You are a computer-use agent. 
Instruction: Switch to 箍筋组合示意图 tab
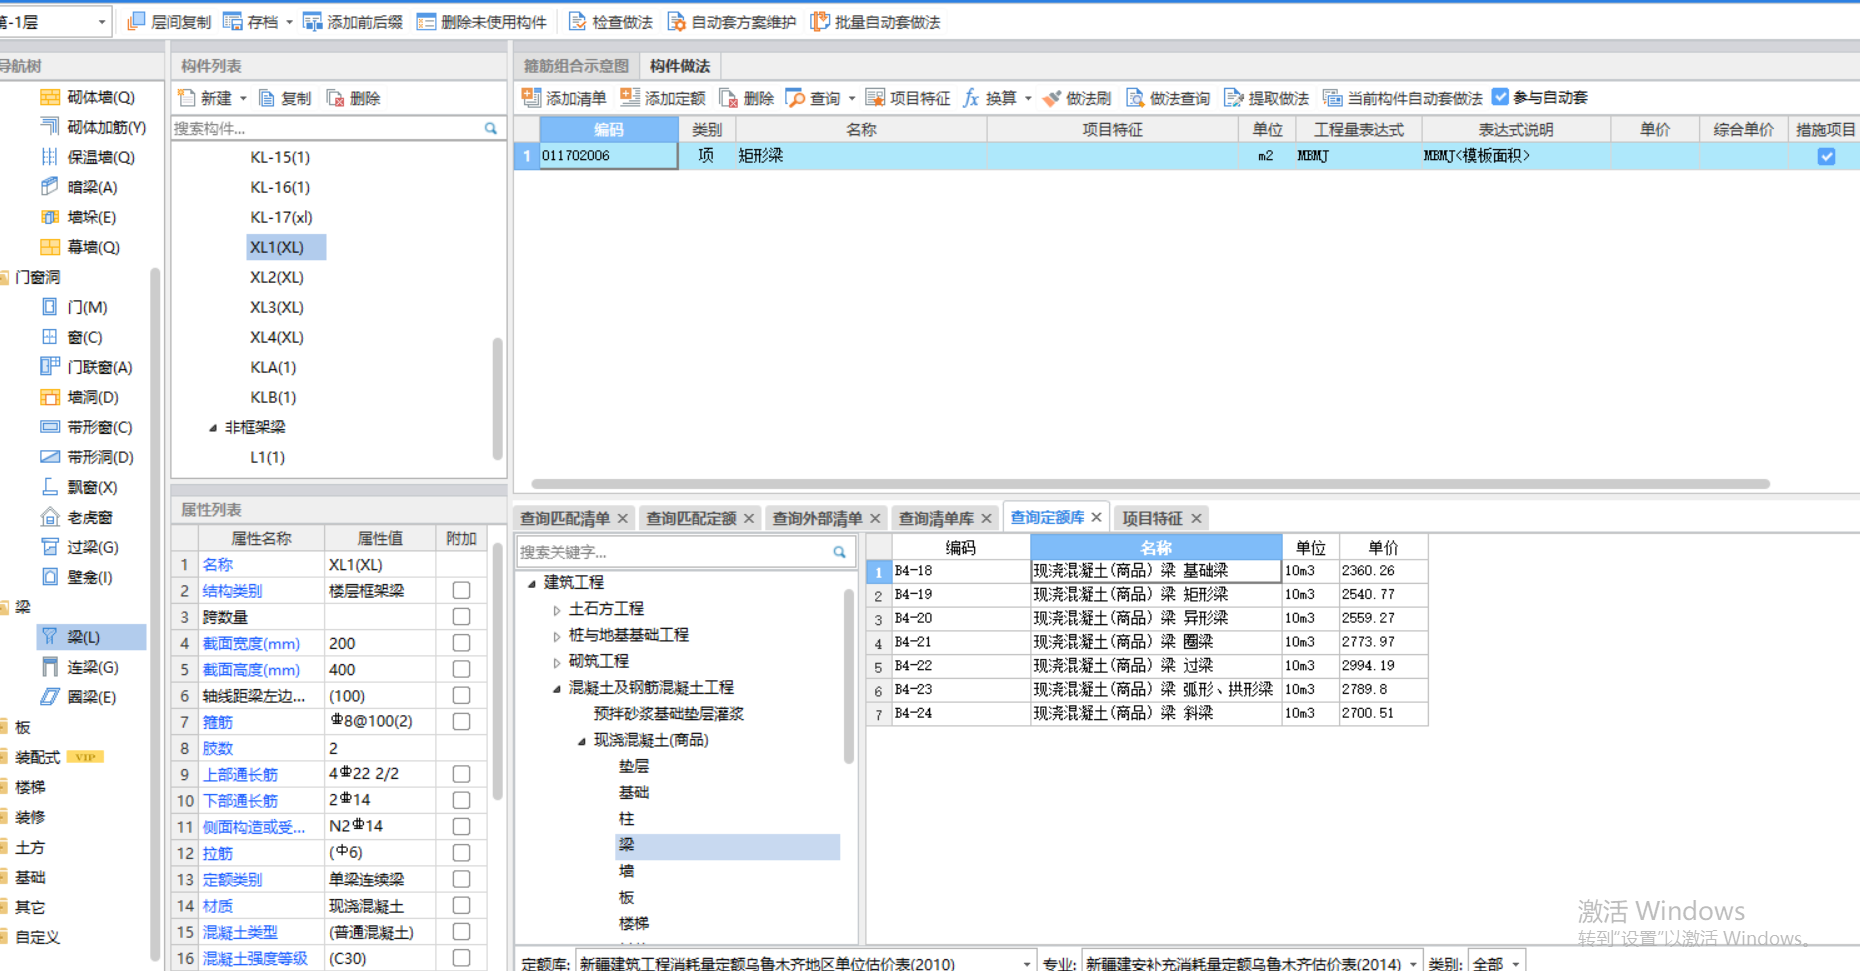tap(576, 66)
